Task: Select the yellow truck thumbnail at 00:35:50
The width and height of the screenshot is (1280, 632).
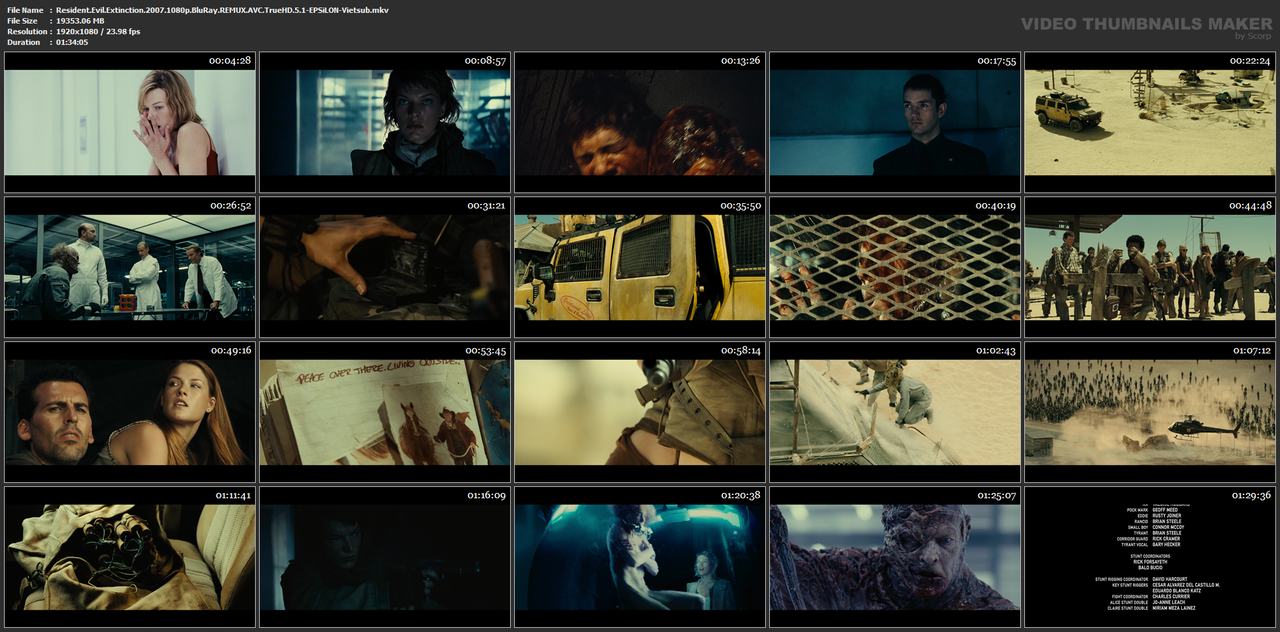Action: click(640, 267)
